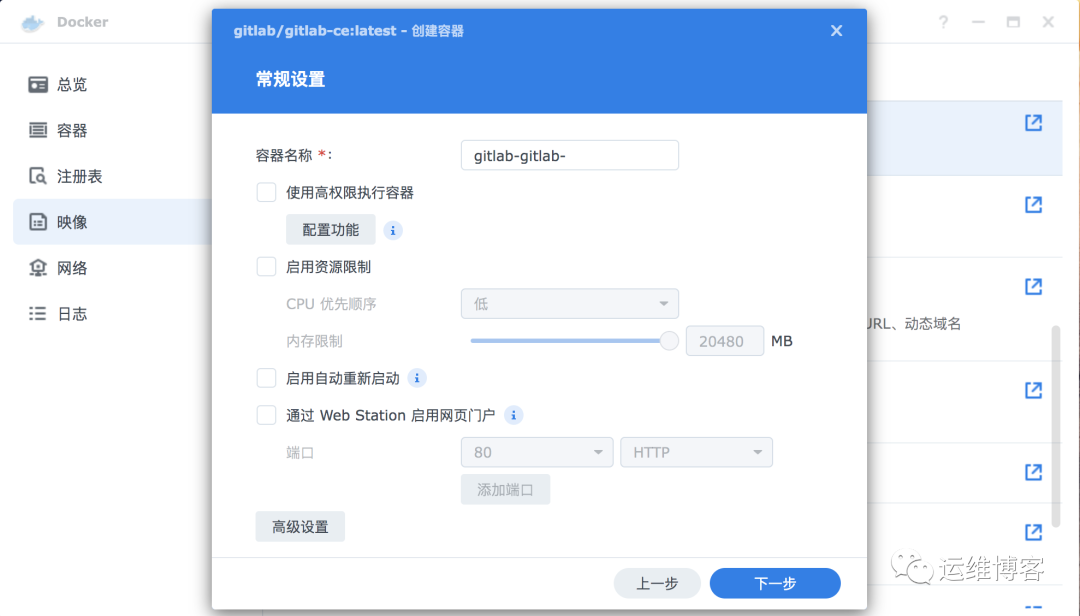1080x616 pixels.
Task: Click the 常规设置 heading text
Action: (290, 79)
